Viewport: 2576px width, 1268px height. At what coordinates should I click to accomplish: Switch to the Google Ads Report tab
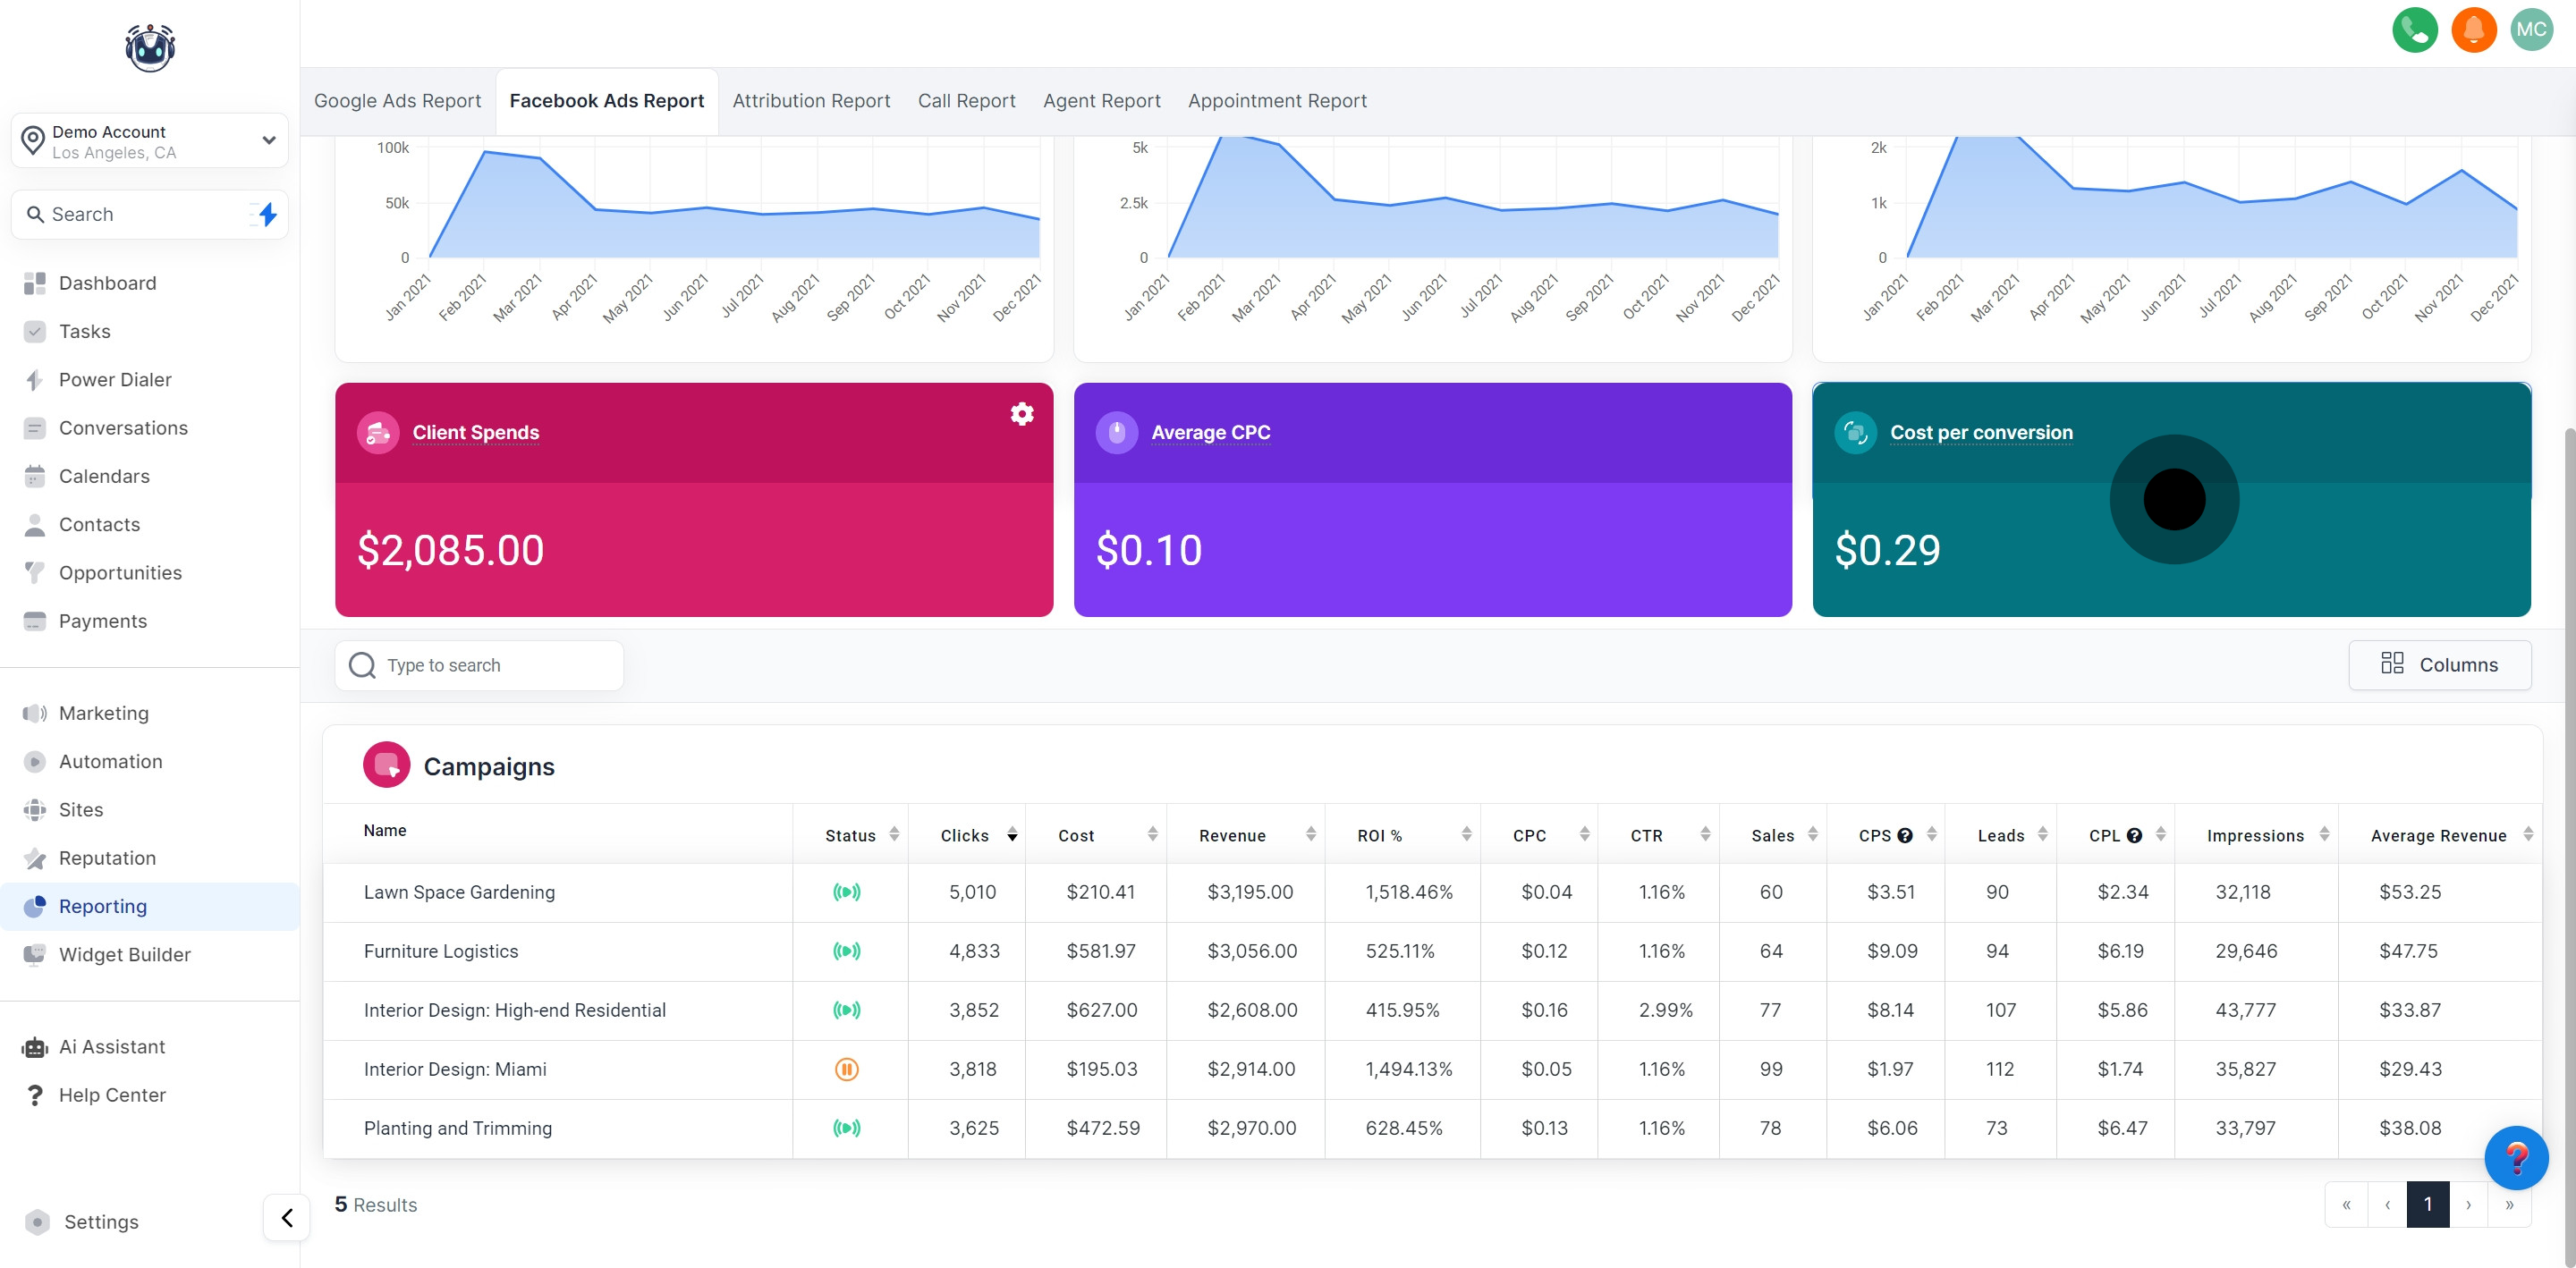tap(397, 100)
